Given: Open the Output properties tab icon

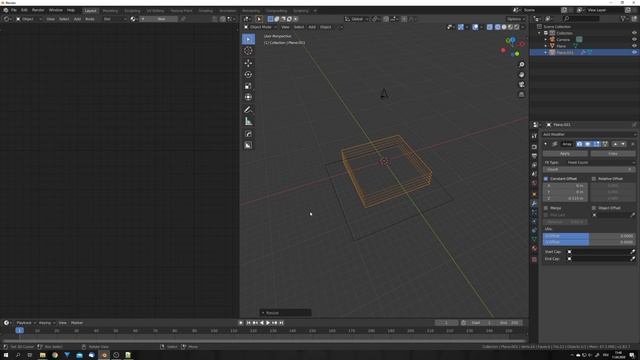Looking at the screenshot, I should 534,156.
